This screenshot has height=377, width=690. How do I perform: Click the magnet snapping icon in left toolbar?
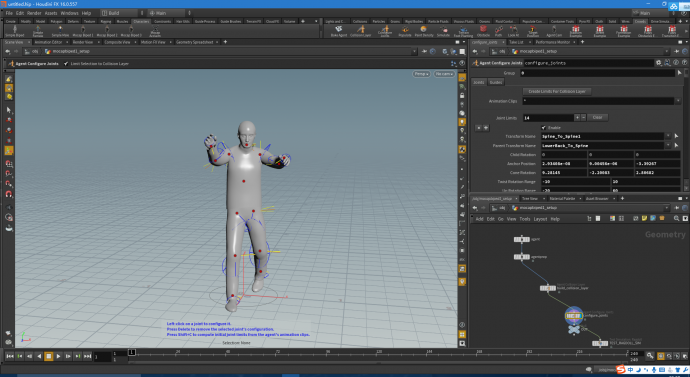pos(9,194)
